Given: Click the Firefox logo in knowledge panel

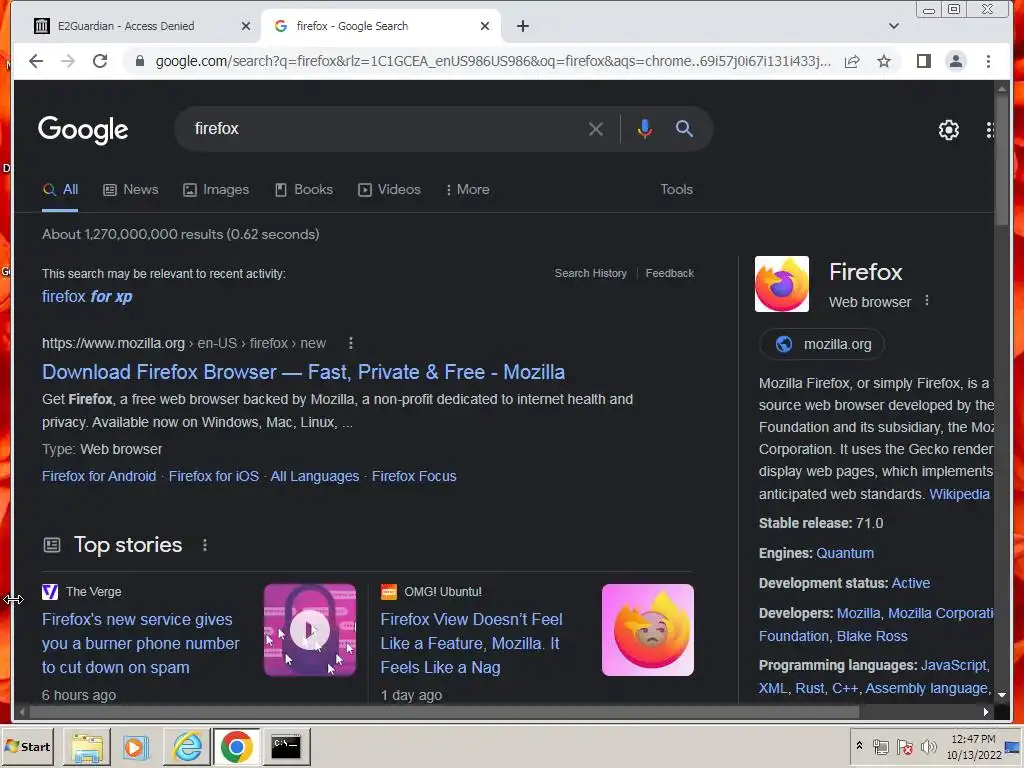Looking at the screenshot, I should pos(782,284).
